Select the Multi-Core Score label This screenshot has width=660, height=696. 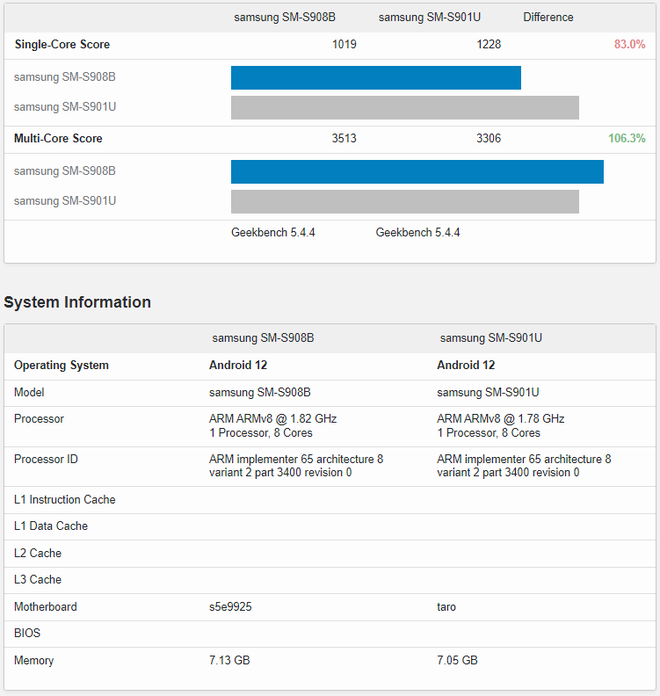(58, 138)
